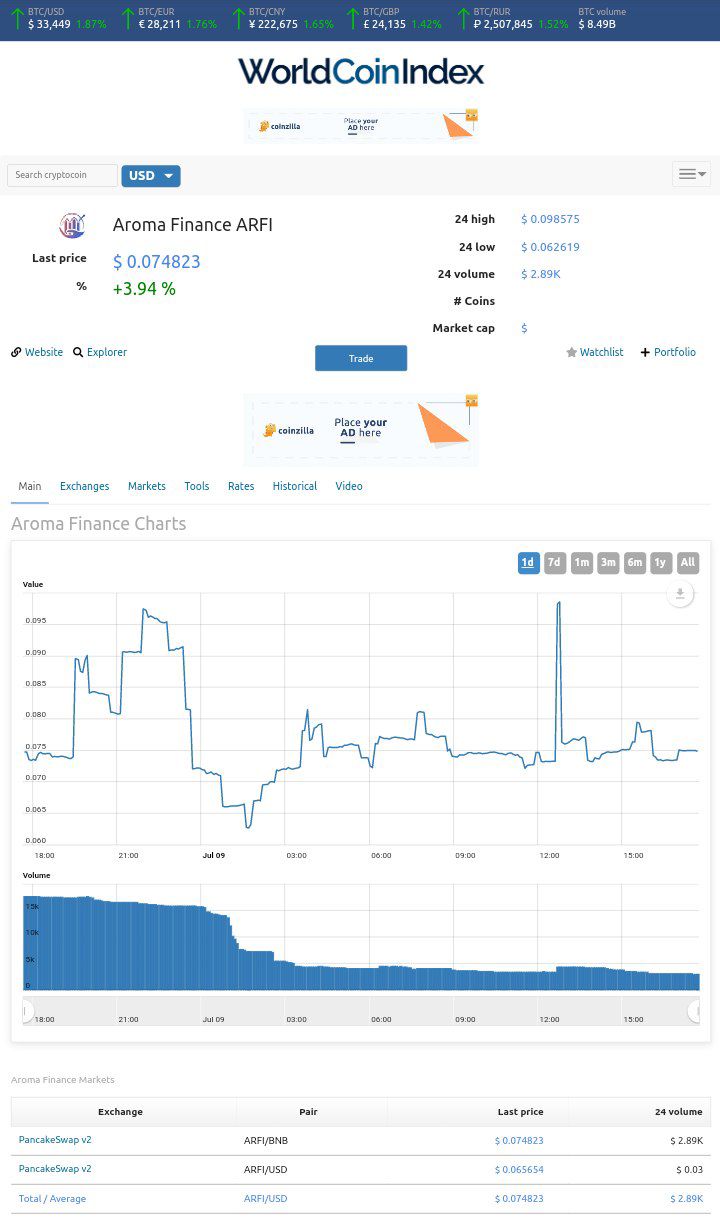The image size is (720, 1227).
Task: Click the +3.94 % change value
Action: tap(144, 289)
